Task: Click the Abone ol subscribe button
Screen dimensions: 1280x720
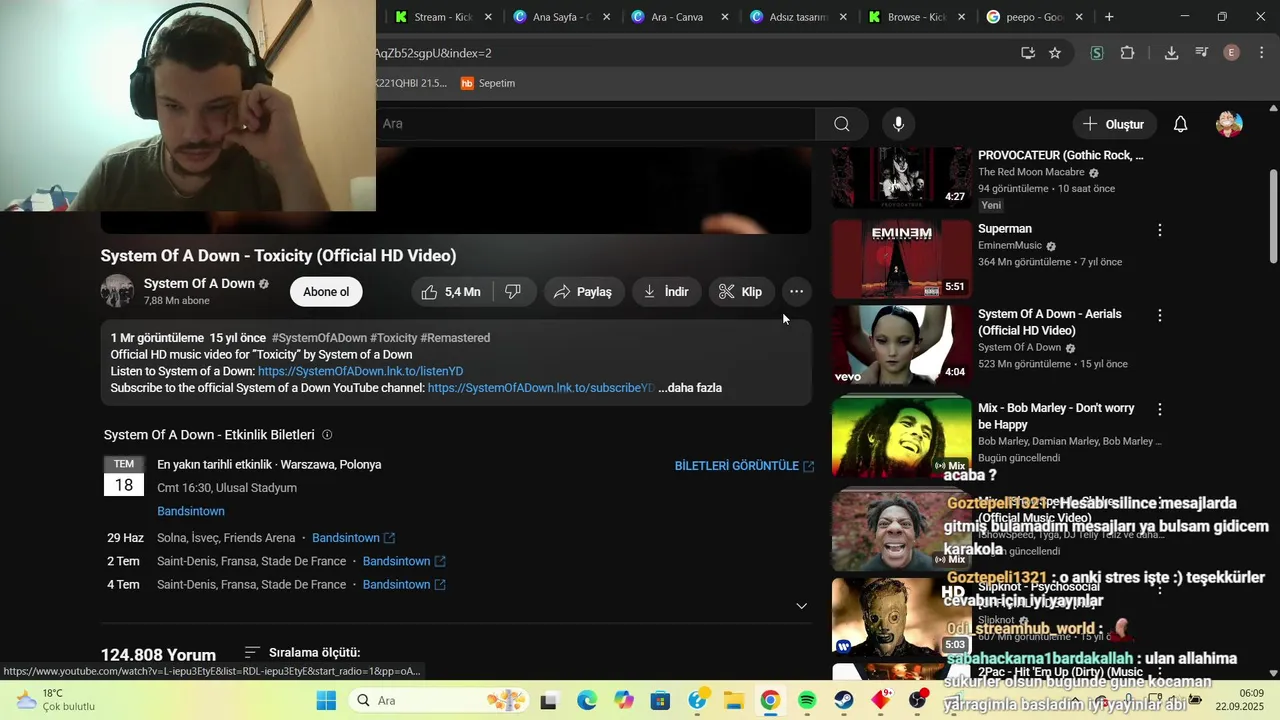Action: coord(326,292)
